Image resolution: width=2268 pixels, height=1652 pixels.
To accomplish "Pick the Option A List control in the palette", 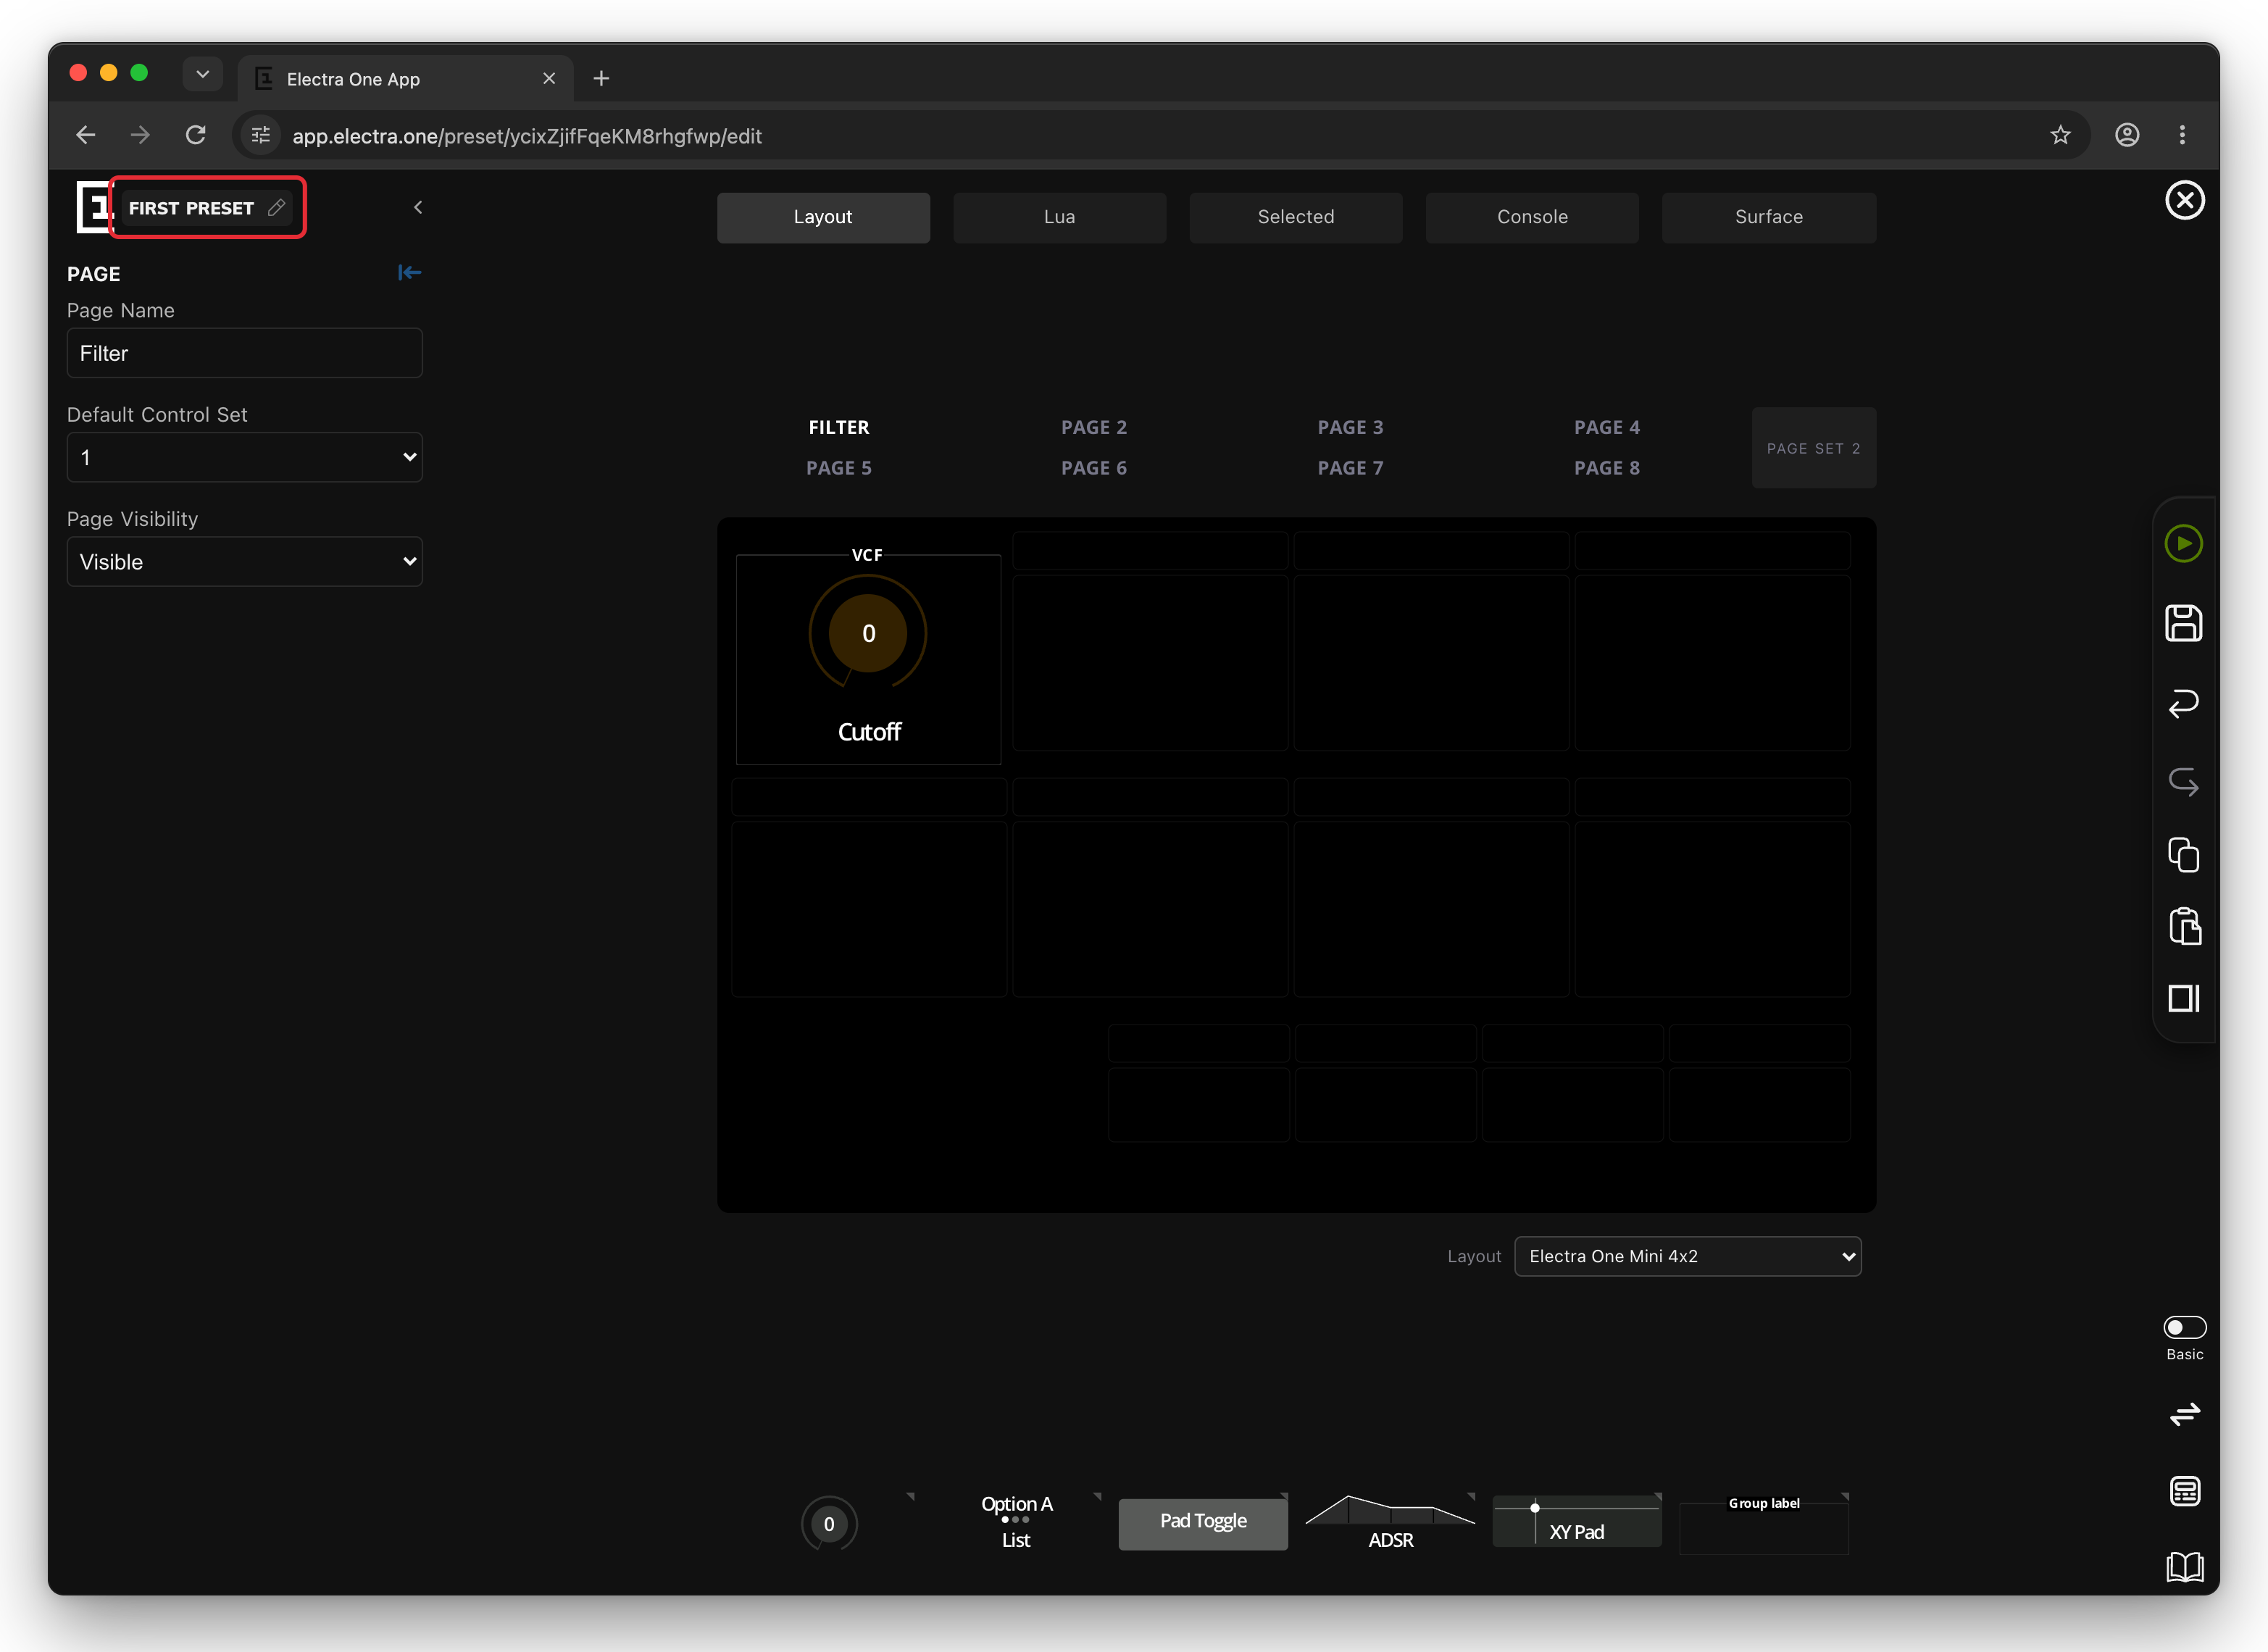I will coord(1016,1521).
